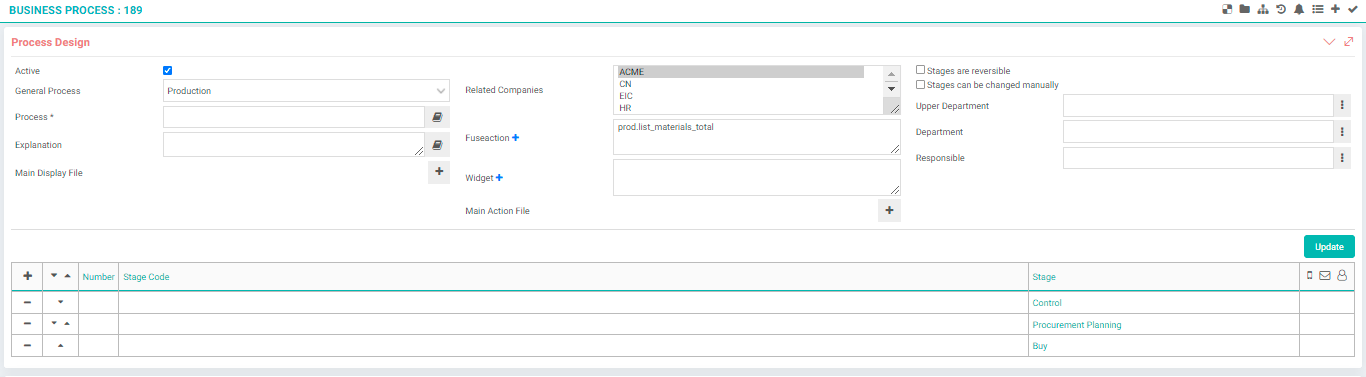Click user person icon in table header
The width and height of the screenshot is (1366, 377).
pyautogui.click(x=1342, y=276)
